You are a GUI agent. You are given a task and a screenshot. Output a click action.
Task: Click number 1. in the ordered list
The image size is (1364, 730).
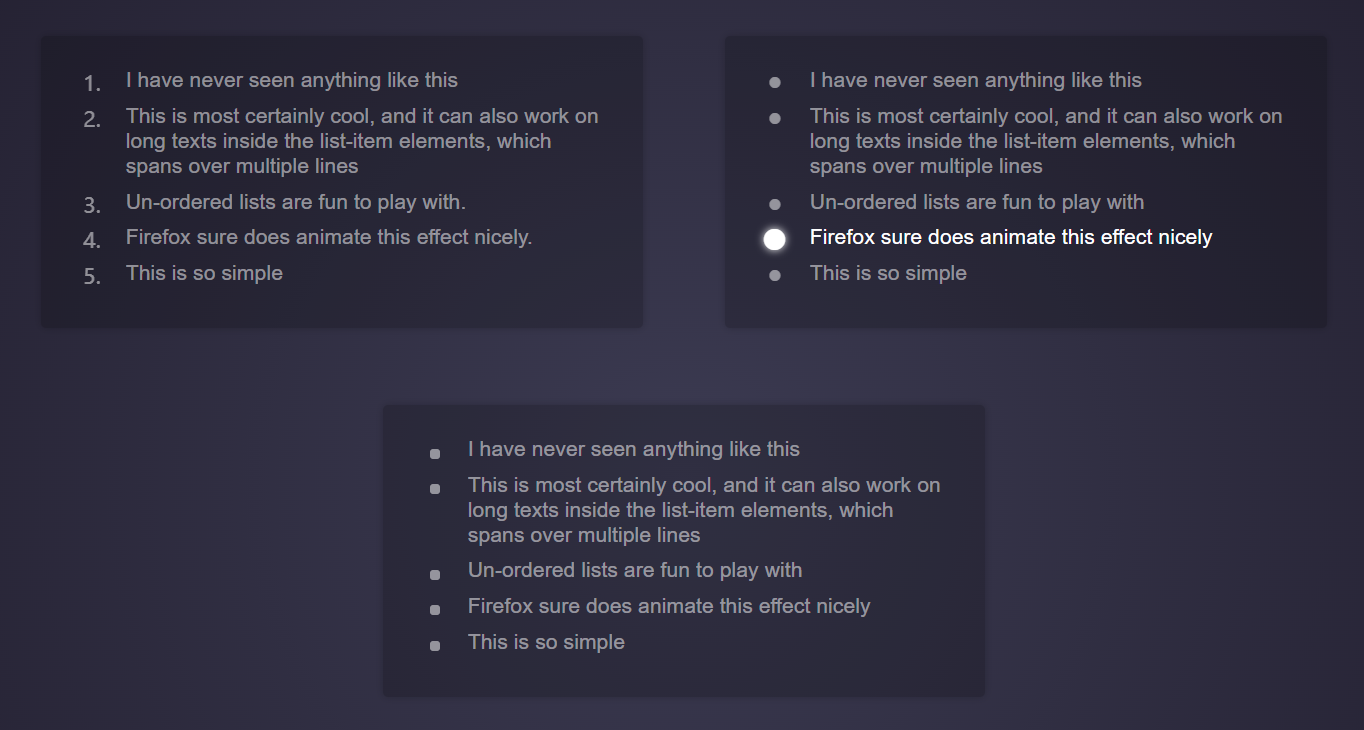click(93, 83)
